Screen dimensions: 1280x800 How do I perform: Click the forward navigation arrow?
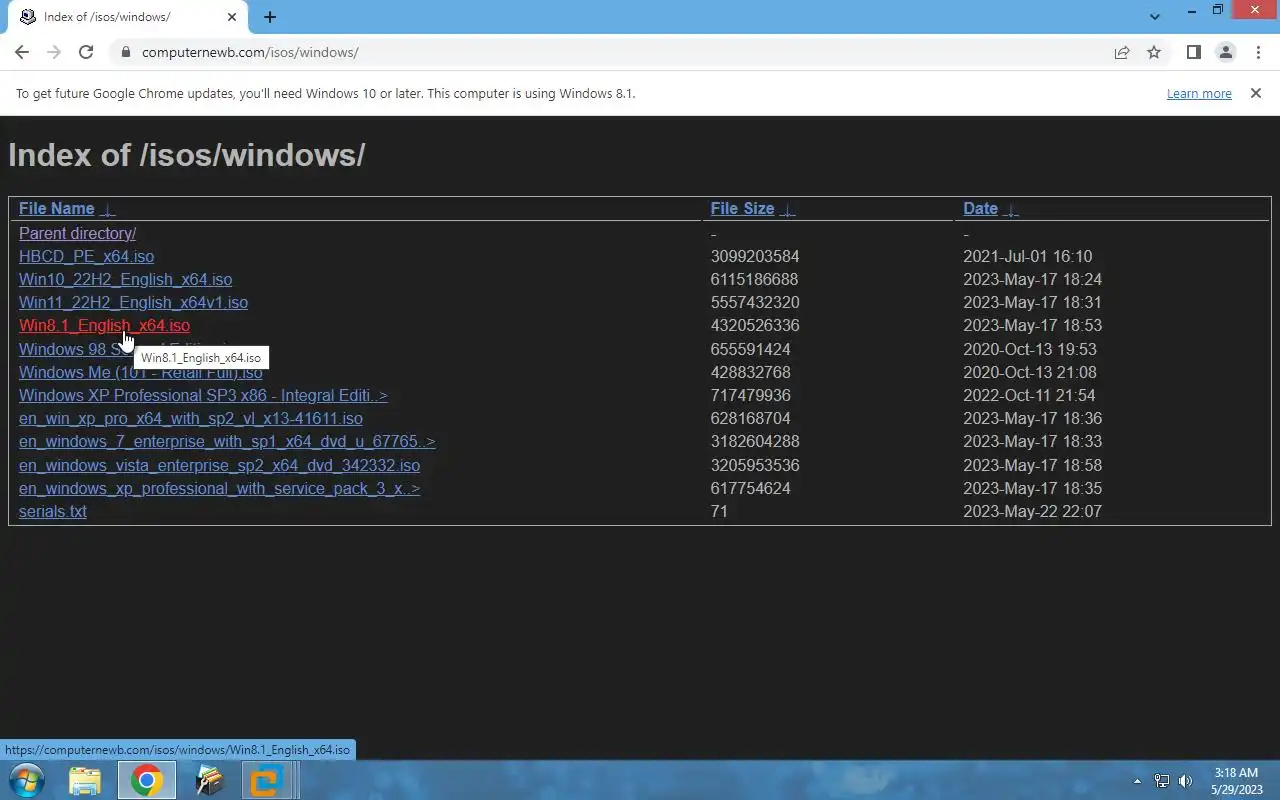click(x=54, y=52)
